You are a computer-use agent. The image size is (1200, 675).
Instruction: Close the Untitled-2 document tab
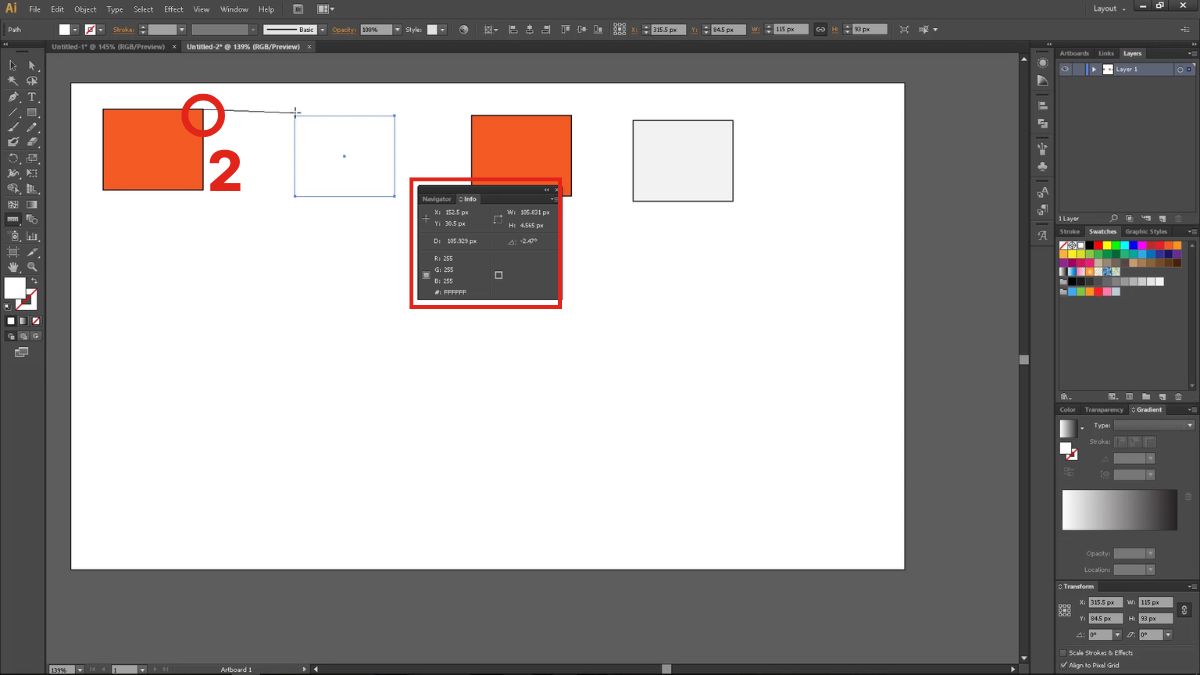pyautogui.click(x=309, y=46)
